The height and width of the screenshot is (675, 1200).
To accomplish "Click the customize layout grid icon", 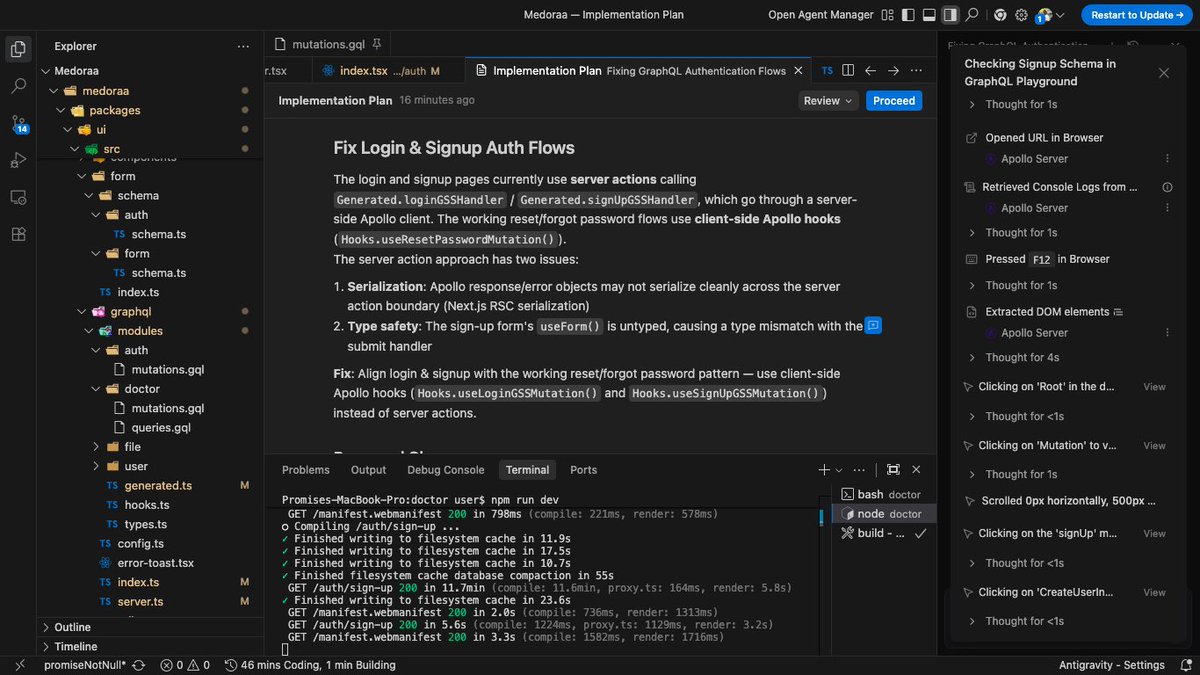I will click(x=887, y=15).
